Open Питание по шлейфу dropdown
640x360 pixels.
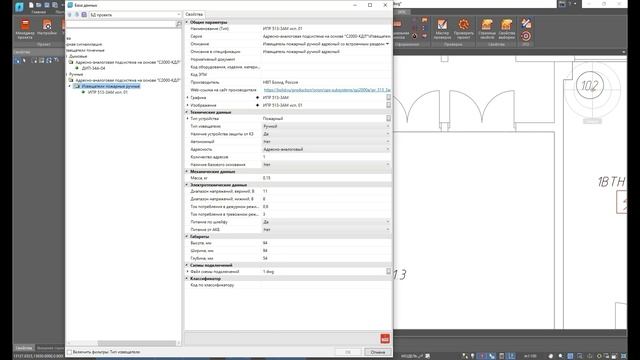[388, 222]
